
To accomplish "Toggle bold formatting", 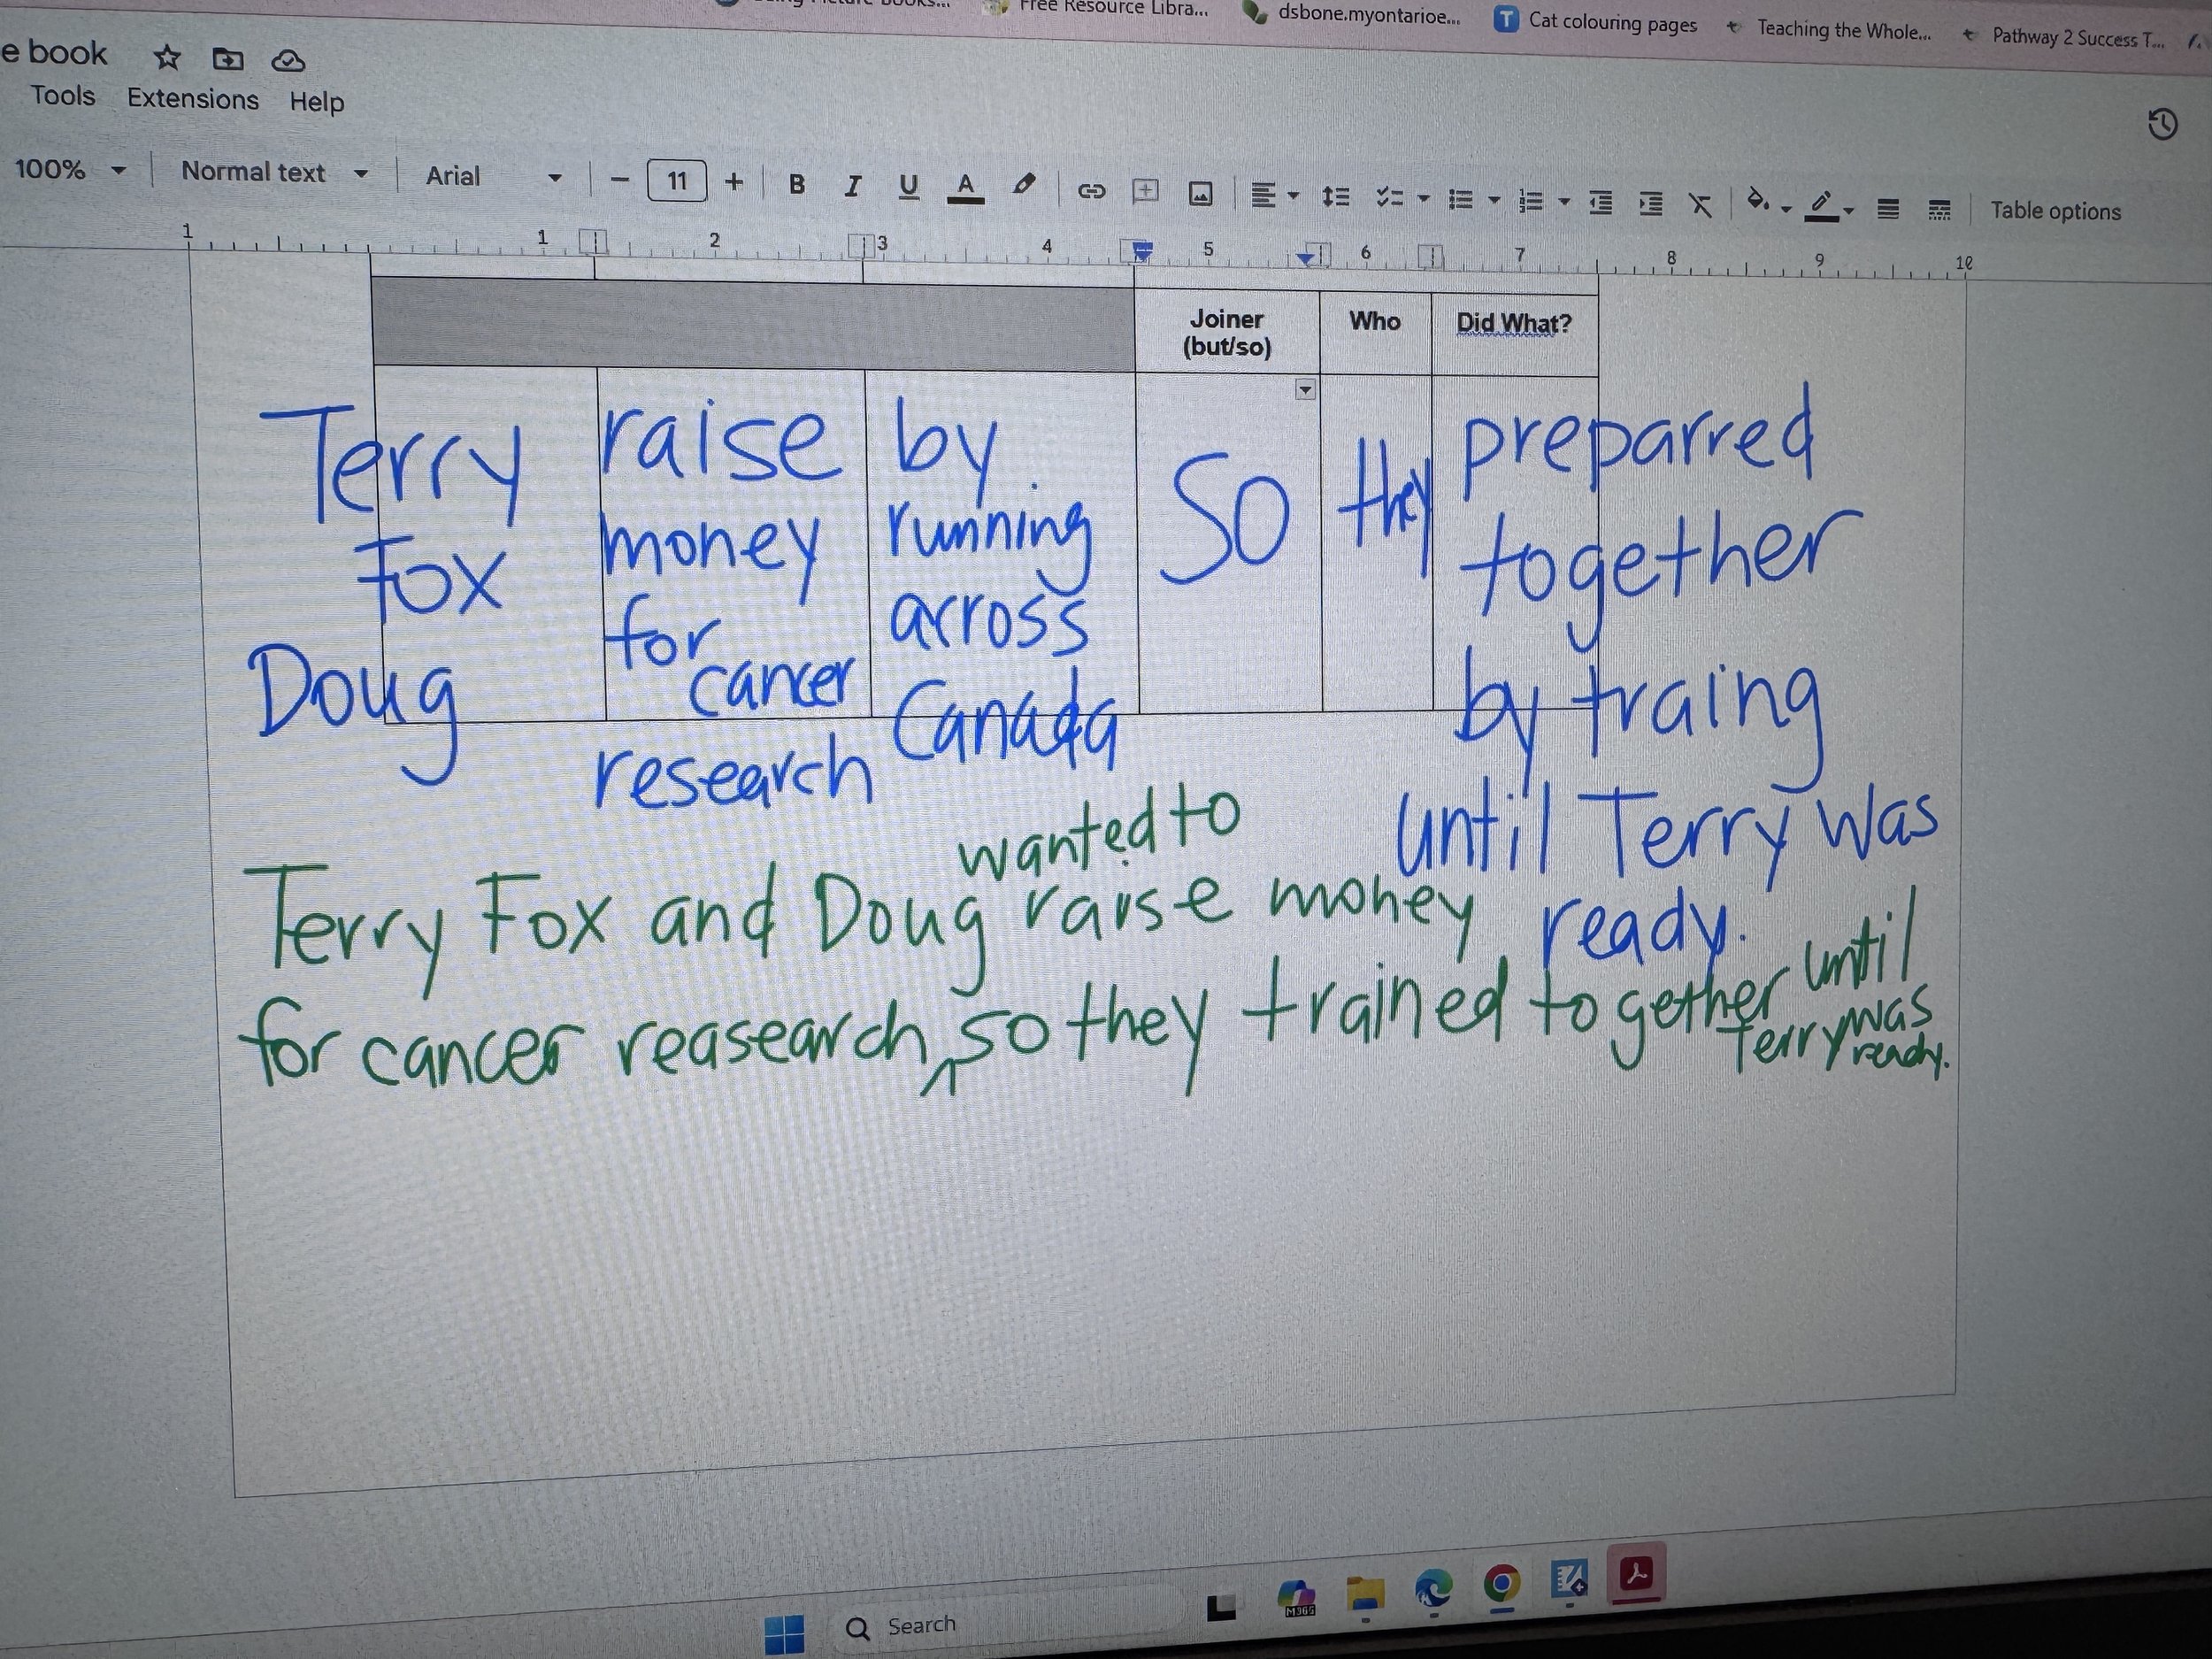I will 797,185.
